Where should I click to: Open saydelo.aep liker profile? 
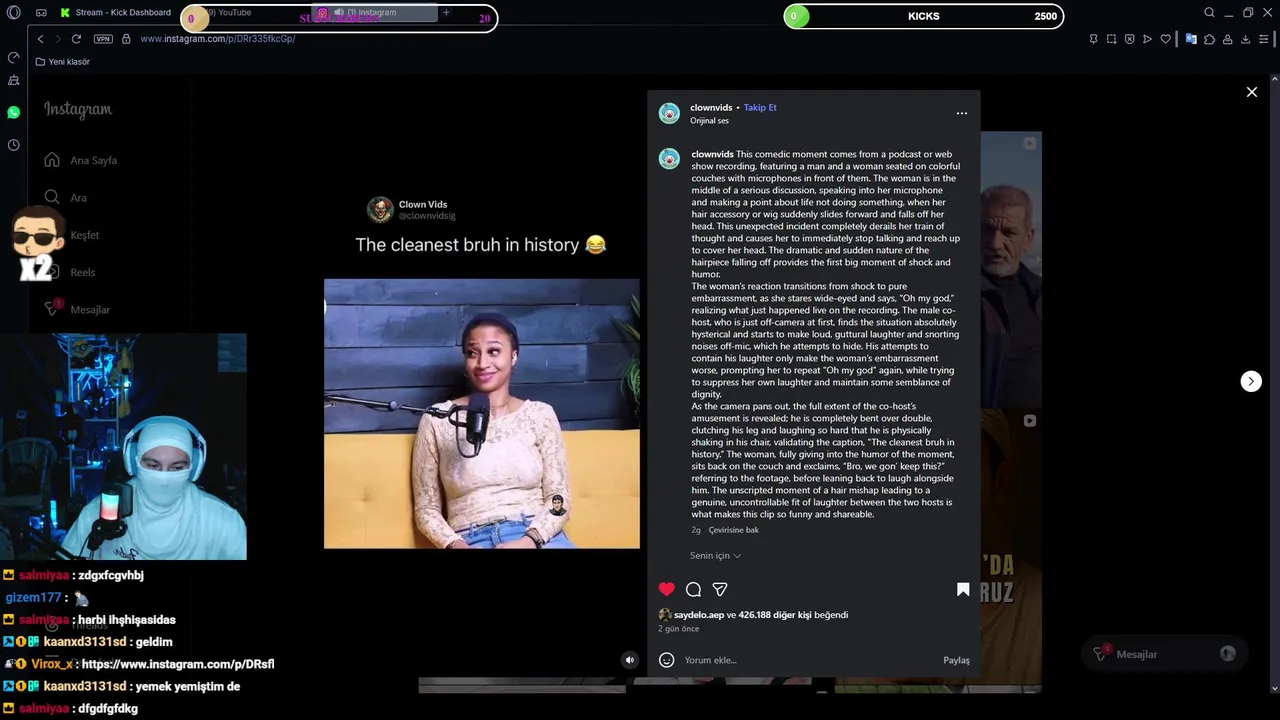click(x=699, y=615)
